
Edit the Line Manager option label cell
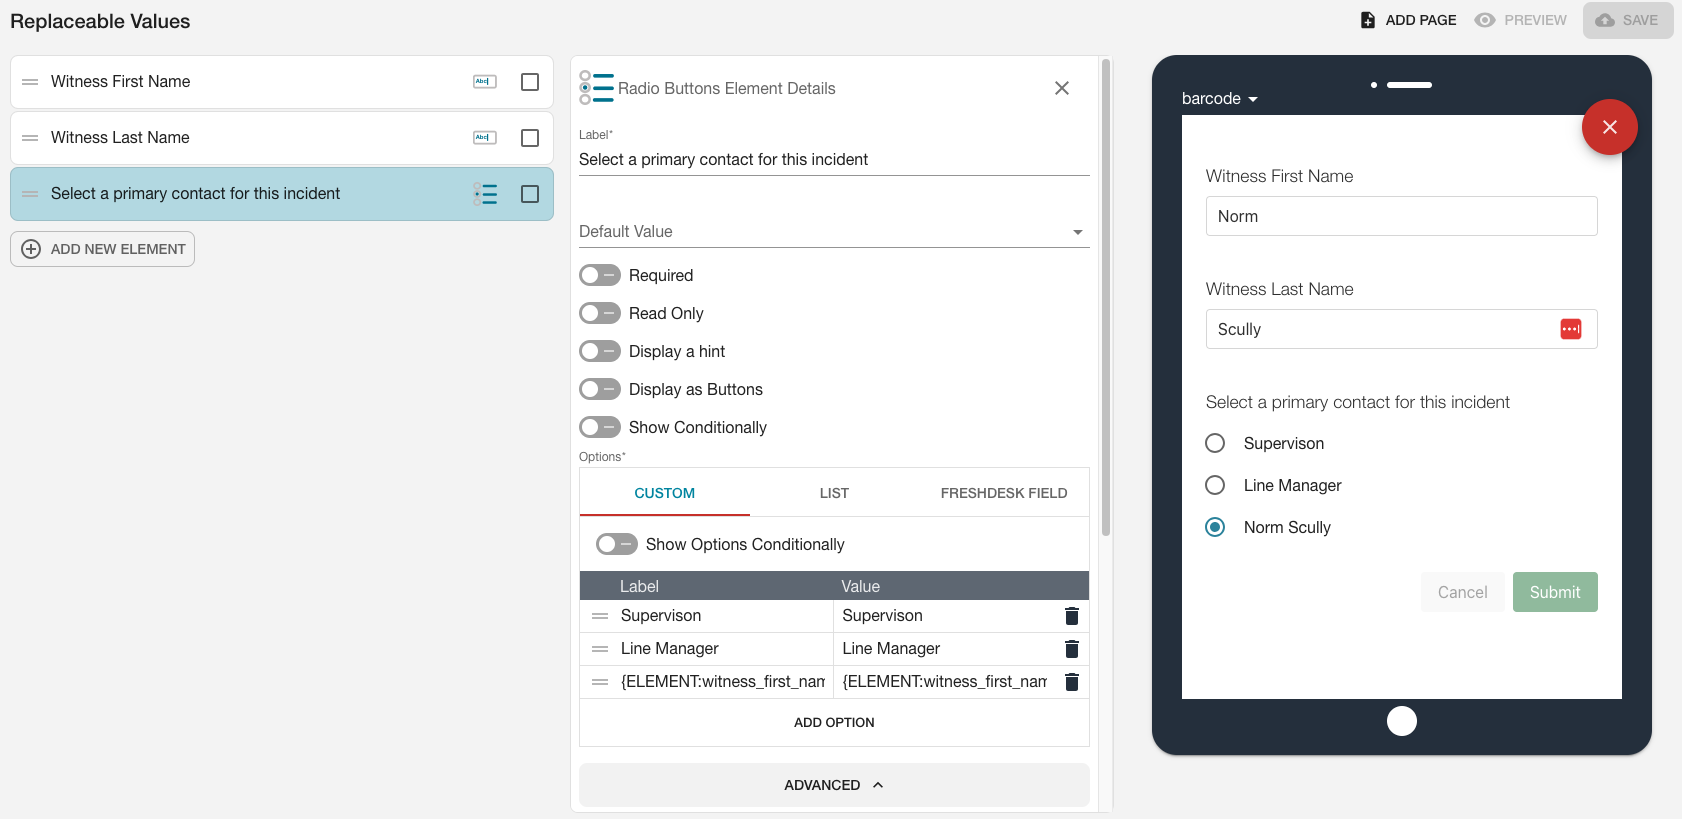723,649
